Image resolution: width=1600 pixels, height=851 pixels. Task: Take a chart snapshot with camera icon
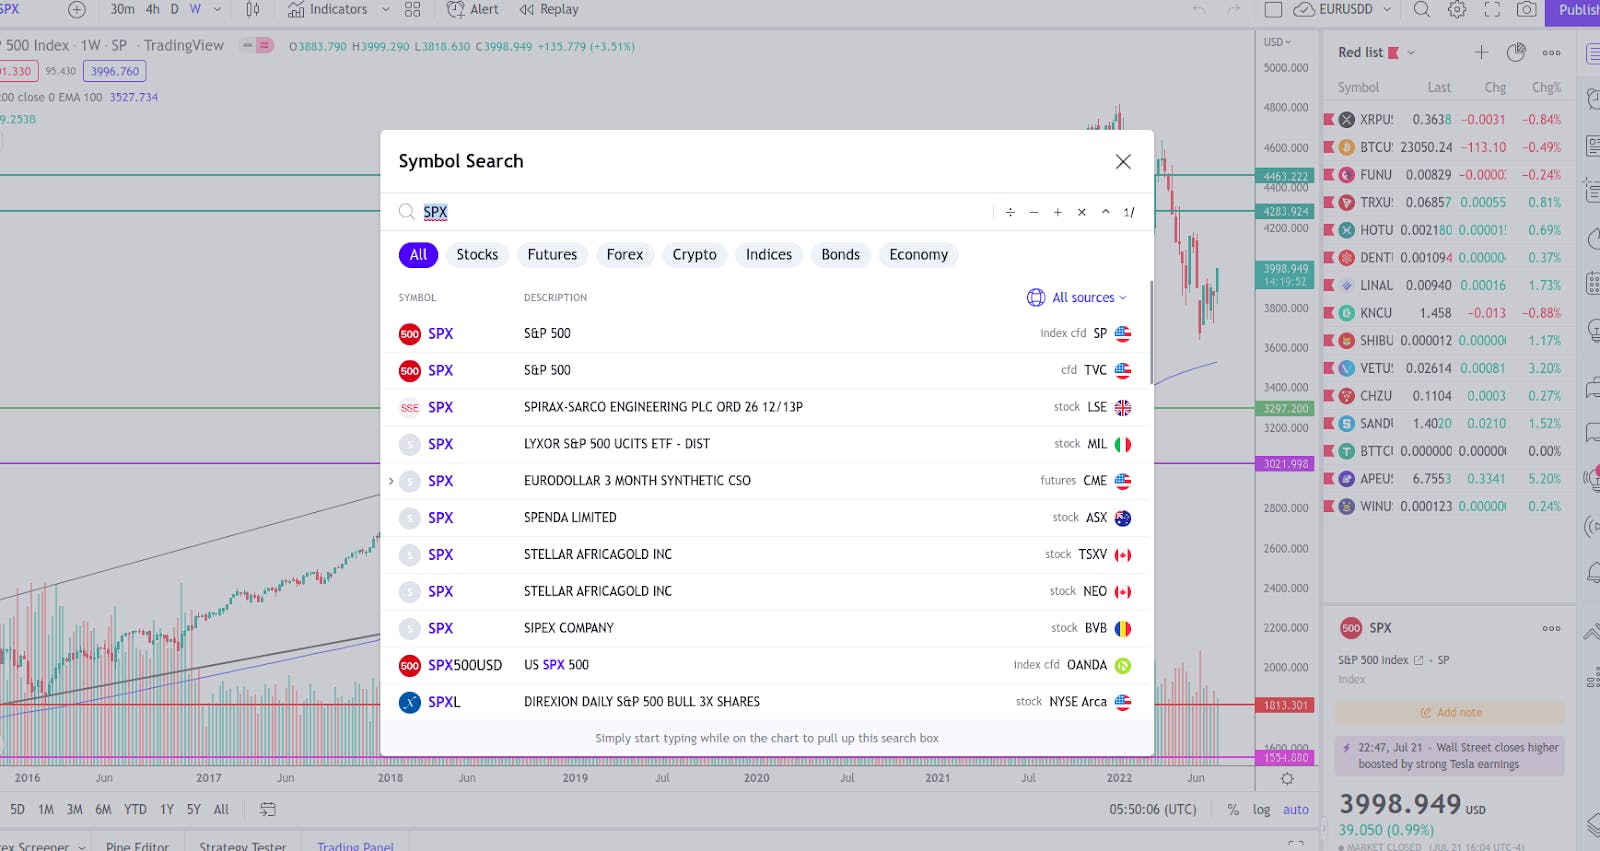point(1527,9)
